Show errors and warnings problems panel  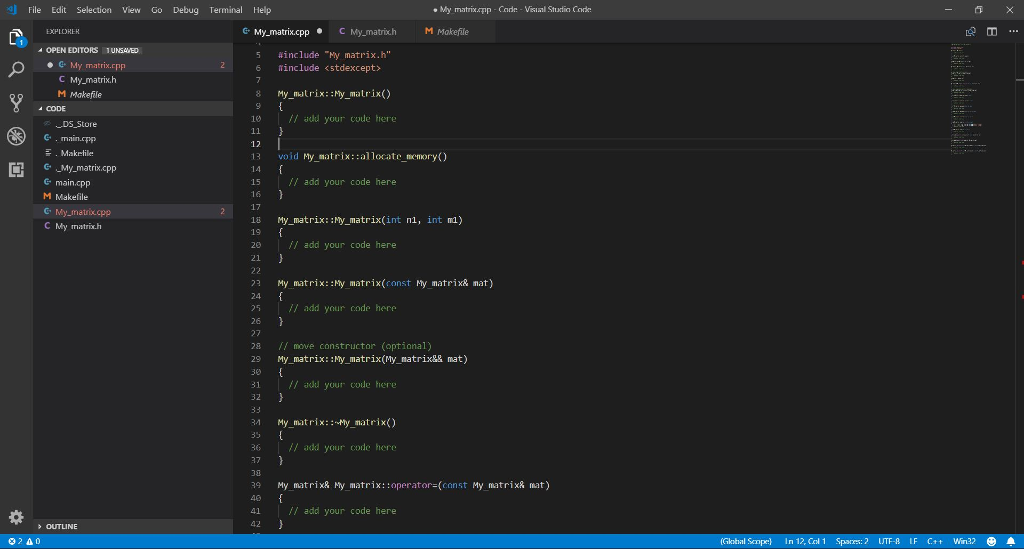(x=24, y=541)
